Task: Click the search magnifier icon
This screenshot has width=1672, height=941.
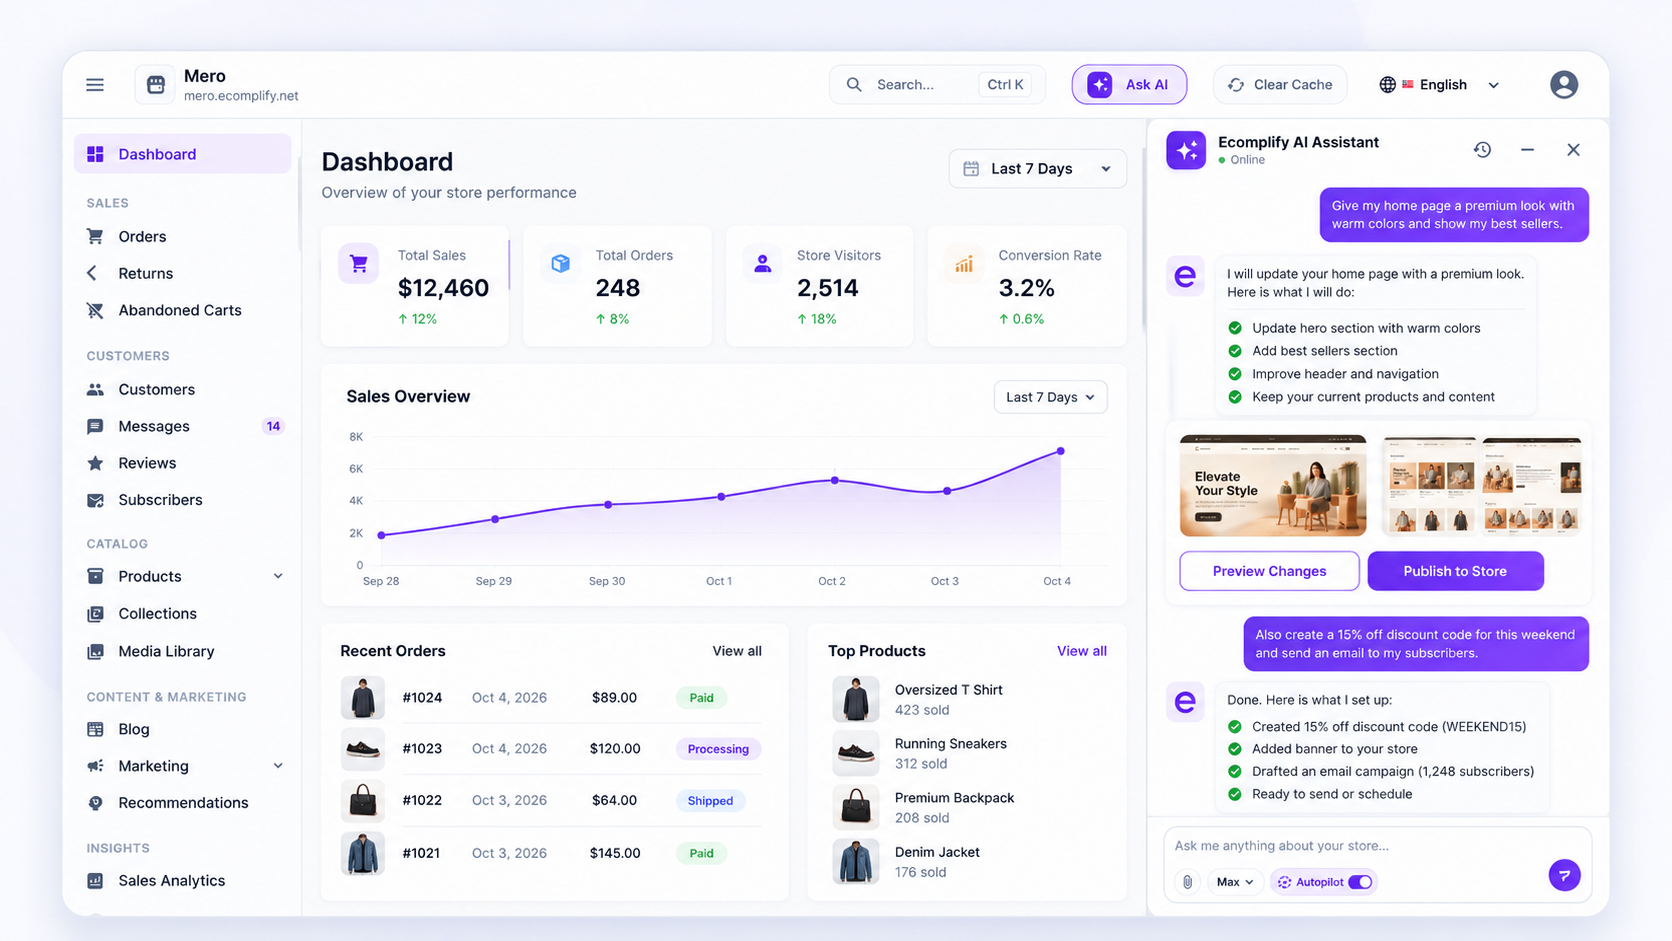Action: coord(854,85)
